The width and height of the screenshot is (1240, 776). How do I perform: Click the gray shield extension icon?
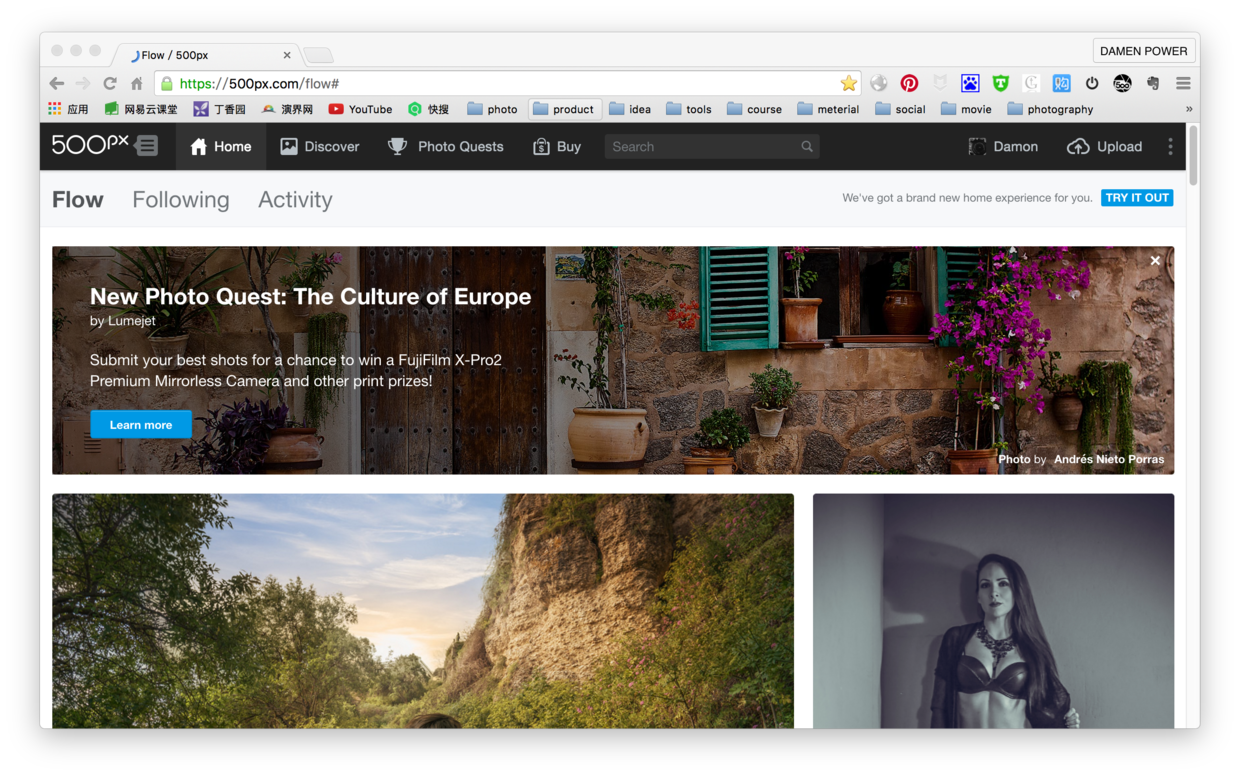[x=940, y=83]
